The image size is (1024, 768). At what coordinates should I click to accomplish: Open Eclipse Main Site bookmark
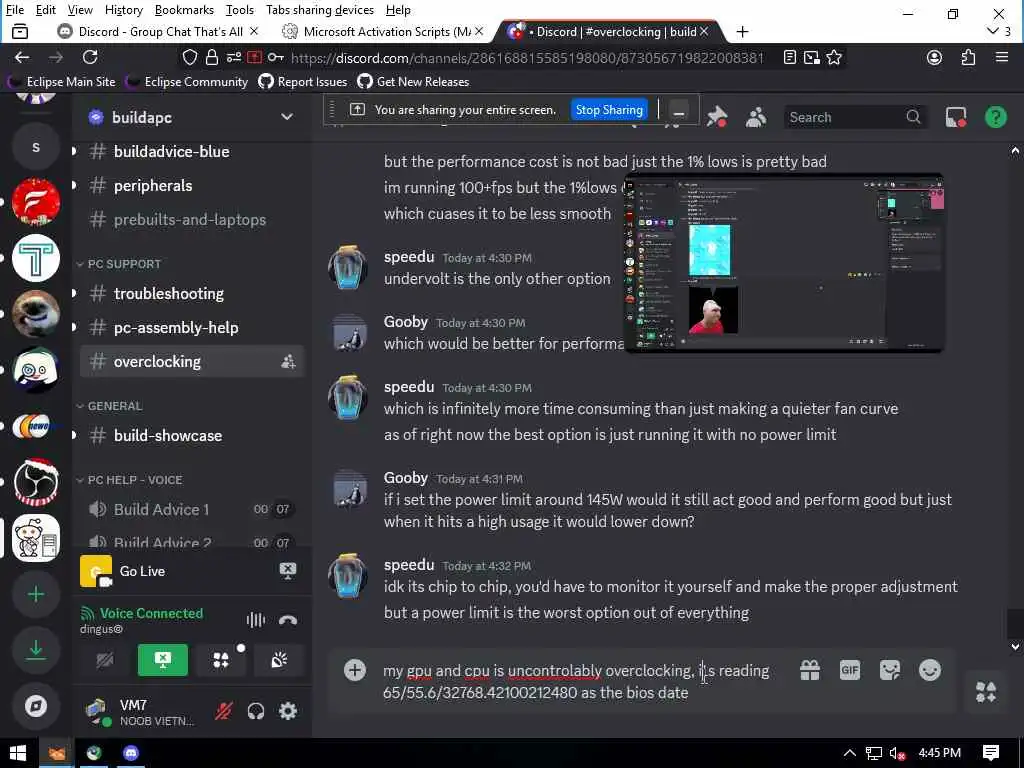61,82
